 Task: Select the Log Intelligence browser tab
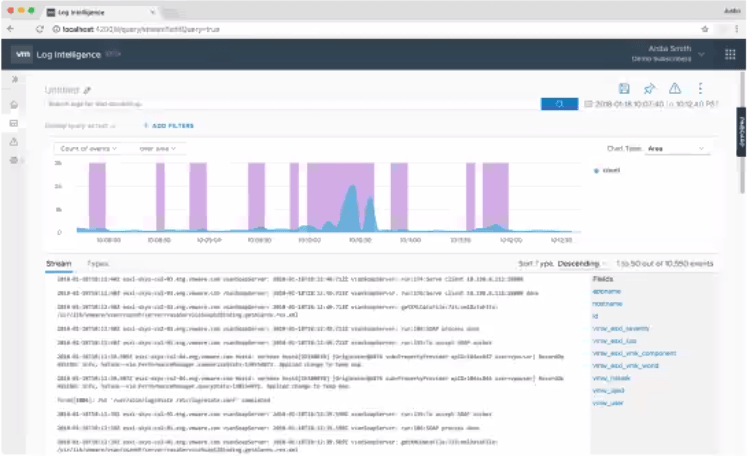pos(100,12)
